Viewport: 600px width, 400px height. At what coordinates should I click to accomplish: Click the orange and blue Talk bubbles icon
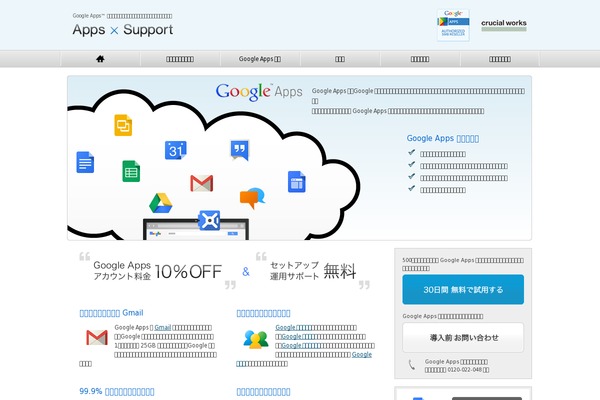coord(252,198)
